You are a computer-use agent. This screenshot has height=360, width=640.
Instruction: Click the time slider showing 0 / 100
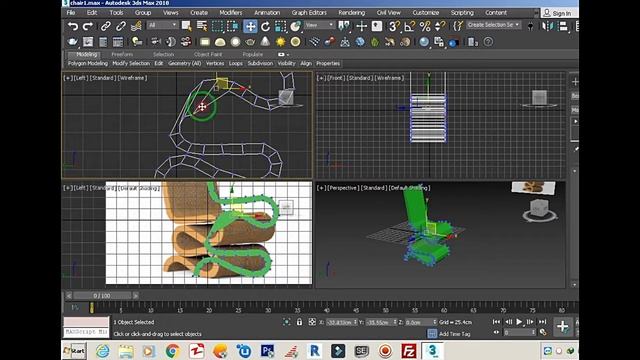102,296
